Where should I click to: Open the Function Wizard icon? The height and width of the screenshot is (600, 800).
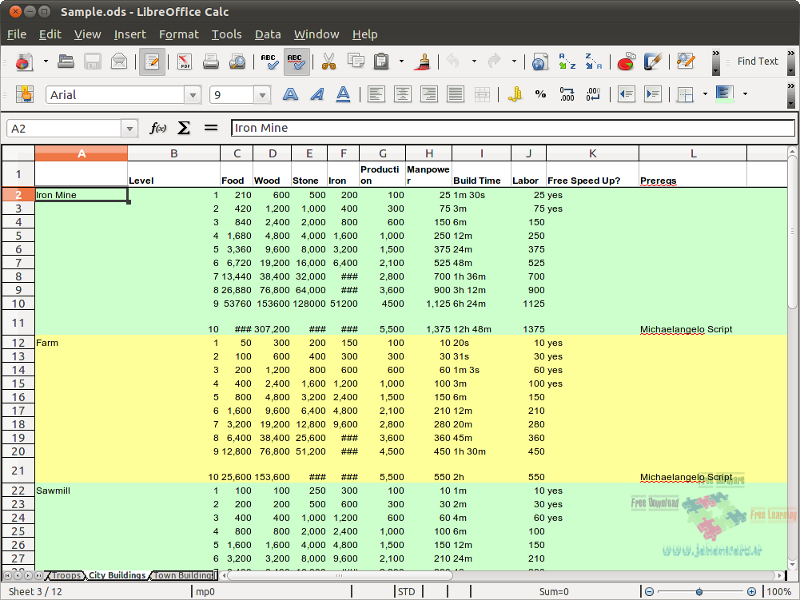(158, 128)
